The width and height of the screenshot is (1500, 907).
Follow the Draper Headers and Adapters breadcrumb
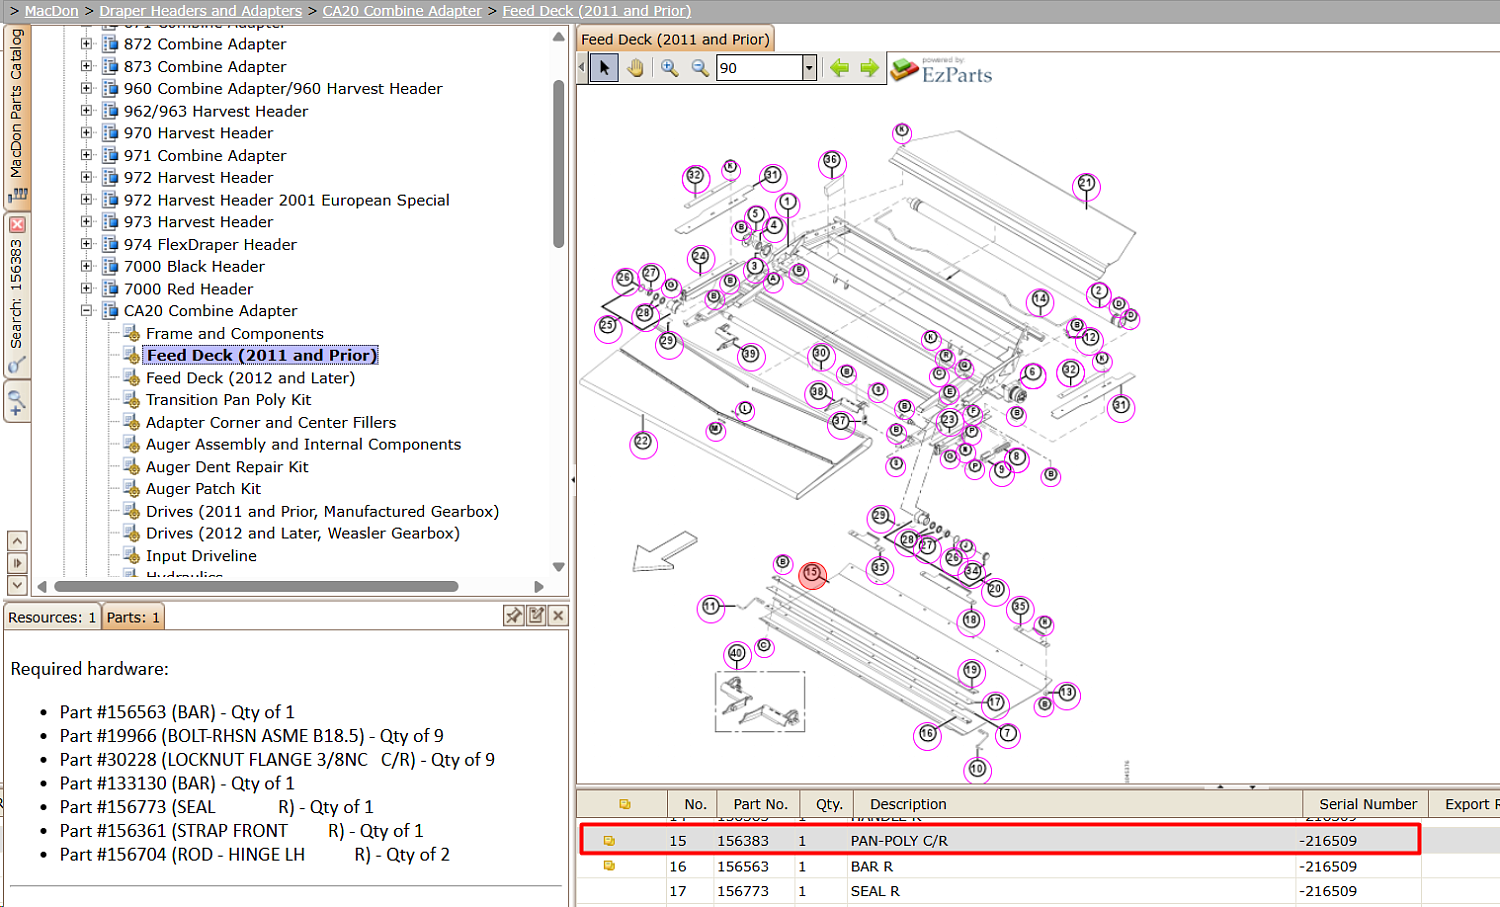click(200, 11)
